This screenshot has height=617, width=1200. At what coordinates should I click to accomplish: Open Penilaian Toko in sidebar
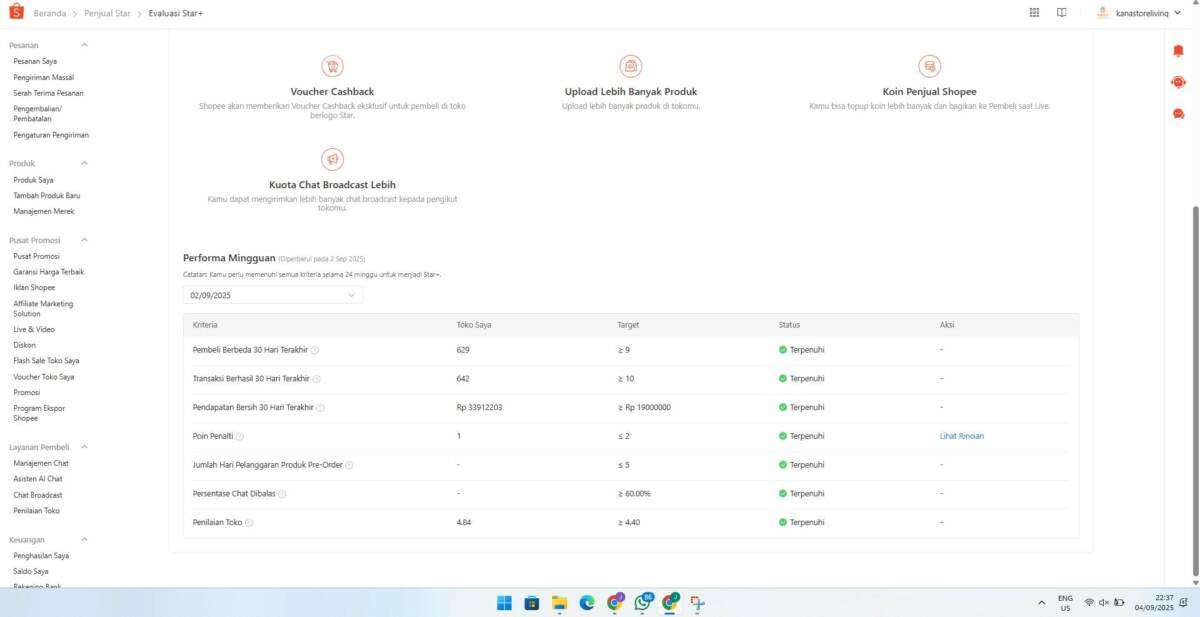pos(36,511)
